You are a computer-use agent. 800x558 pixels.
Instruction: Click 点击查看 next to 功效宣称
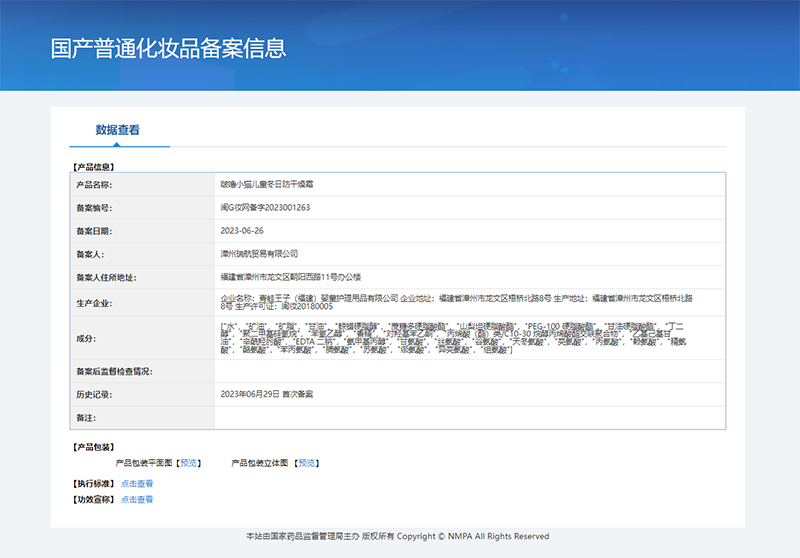[x=137, y=499]
